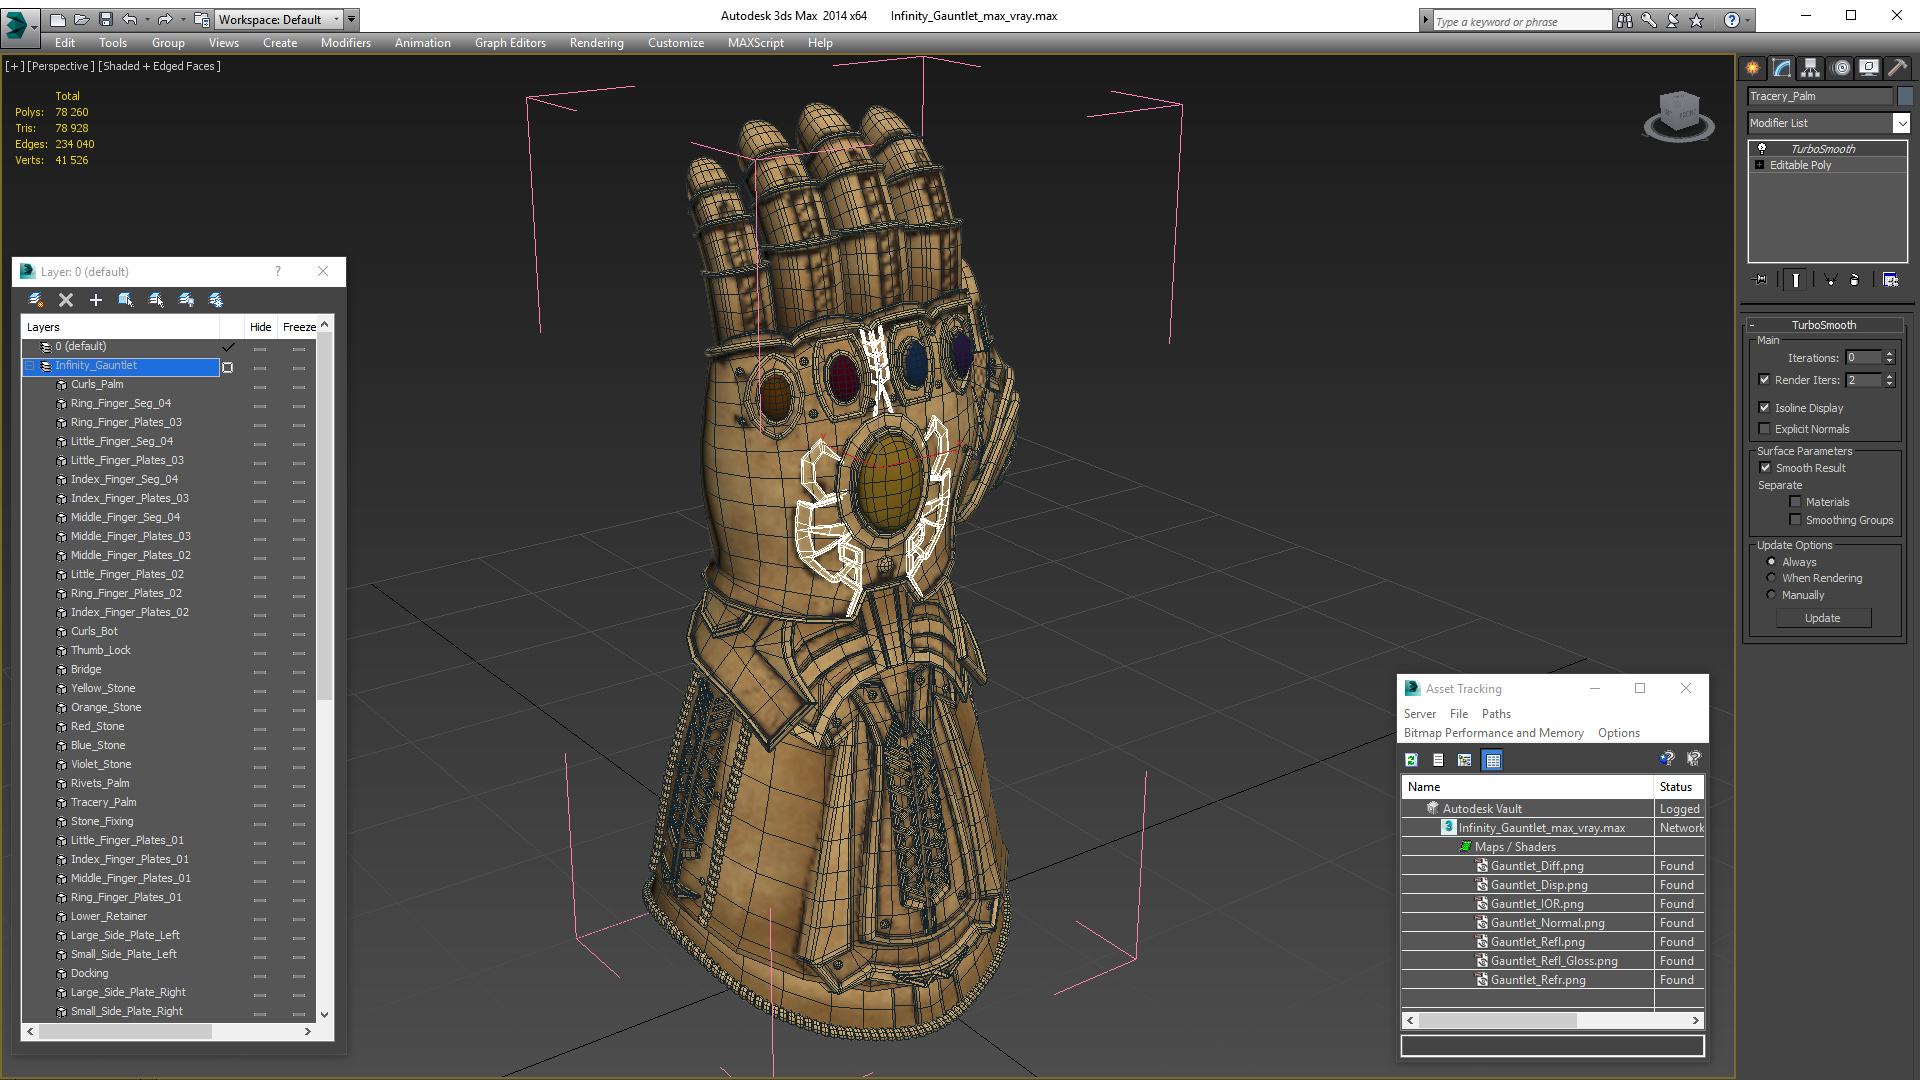Click Remove modifier from stack trash icon
The height and width of the screenshot is (1080, 1920).
pos(1854,280)
